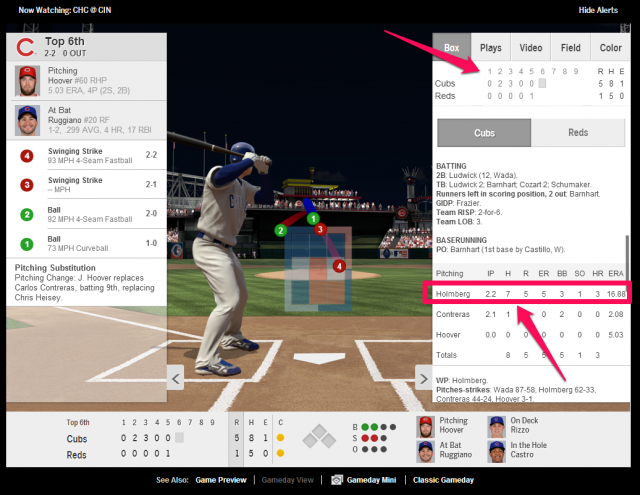This screenshot has height=495, width=640.
Task: Click Pitches-strikes summary line
Action: pos(516,394)
